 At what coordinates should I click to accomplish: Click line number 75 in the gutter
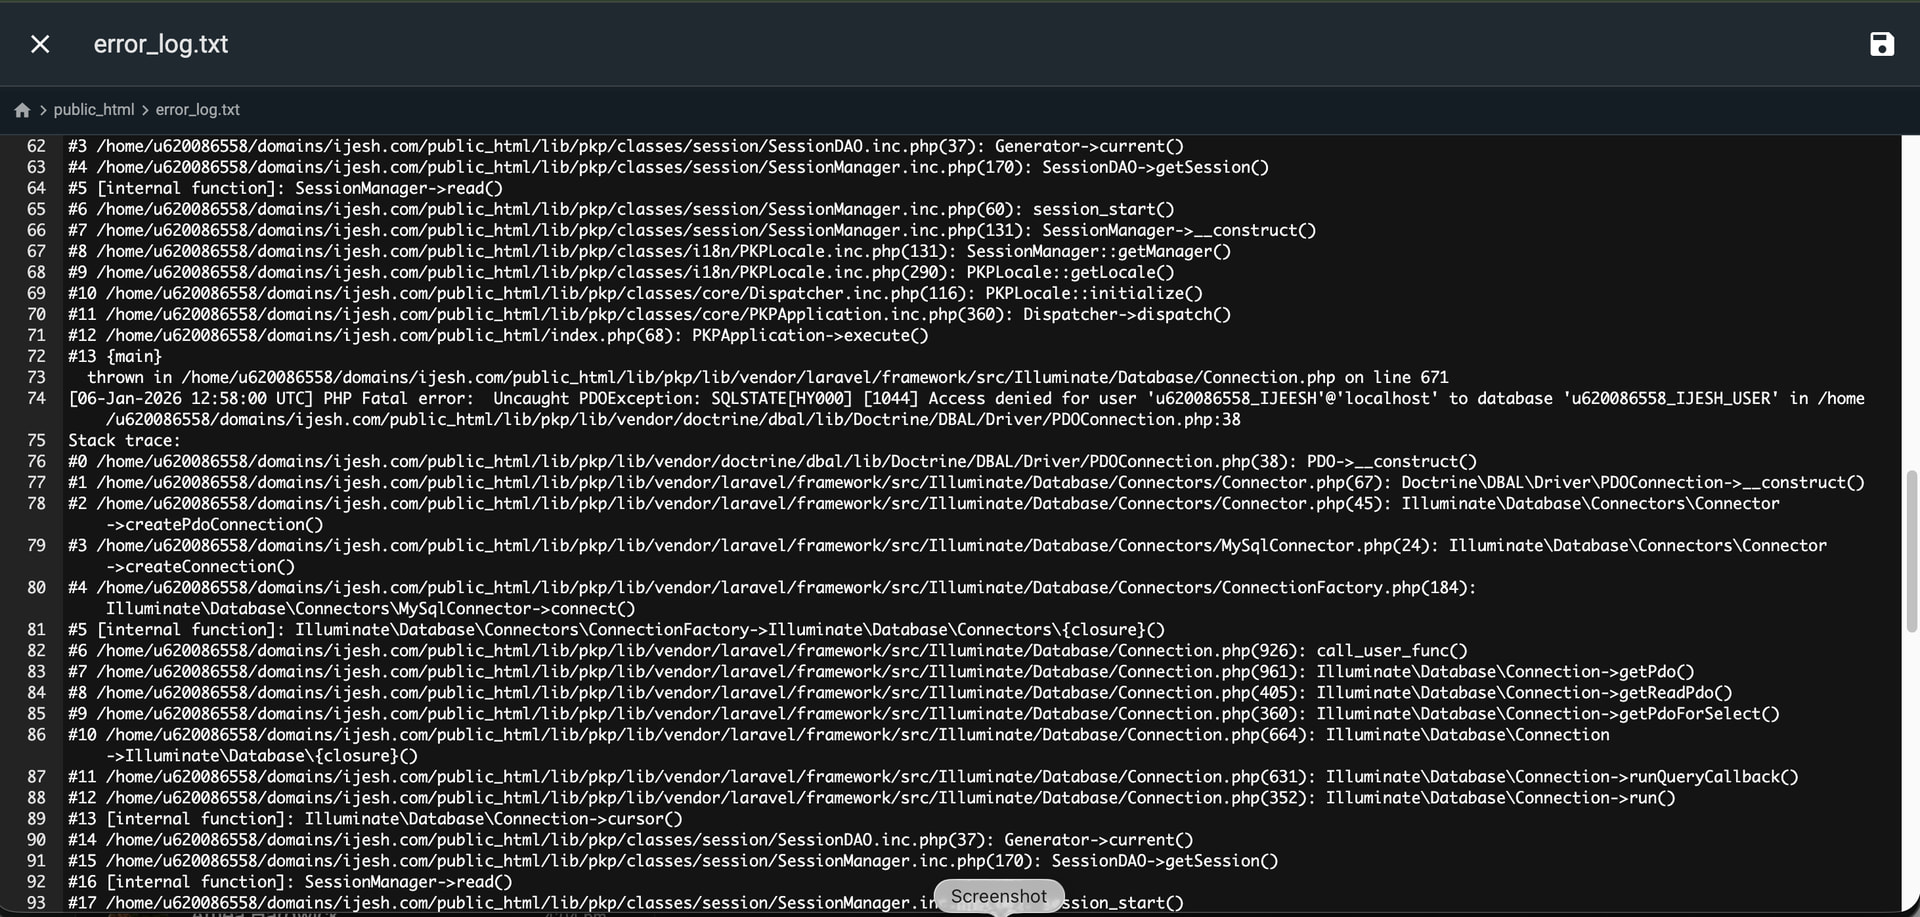pyautogui.click(x=36, y=440)
